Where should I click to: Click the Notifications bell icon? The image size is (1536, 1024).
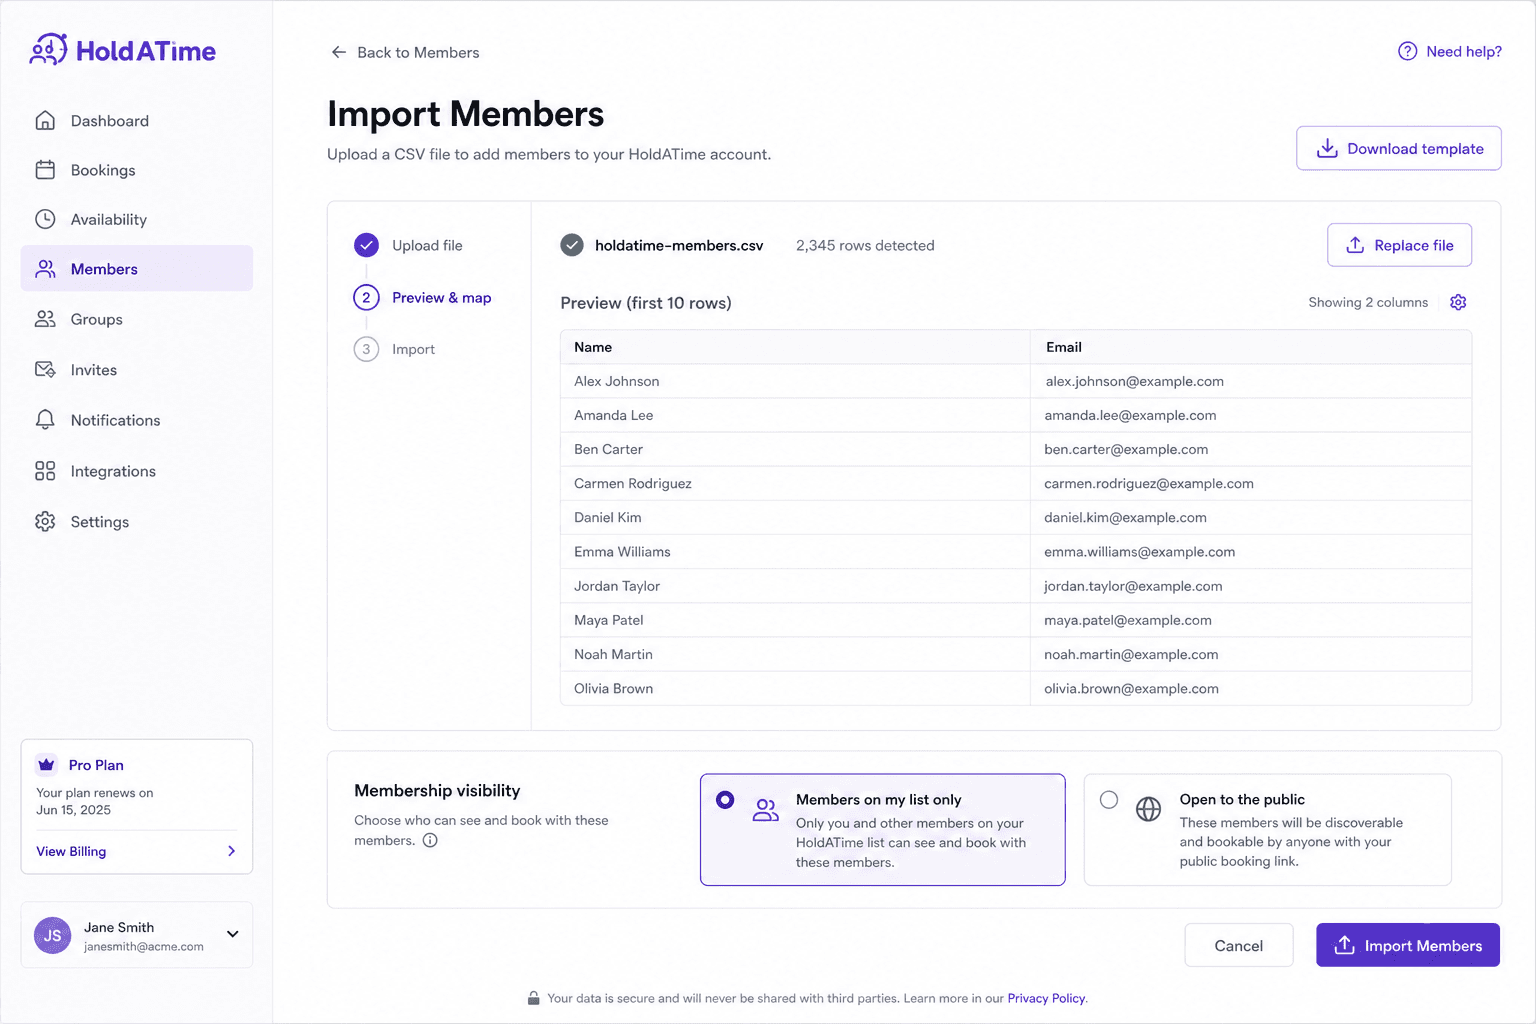tap(45, 420)
